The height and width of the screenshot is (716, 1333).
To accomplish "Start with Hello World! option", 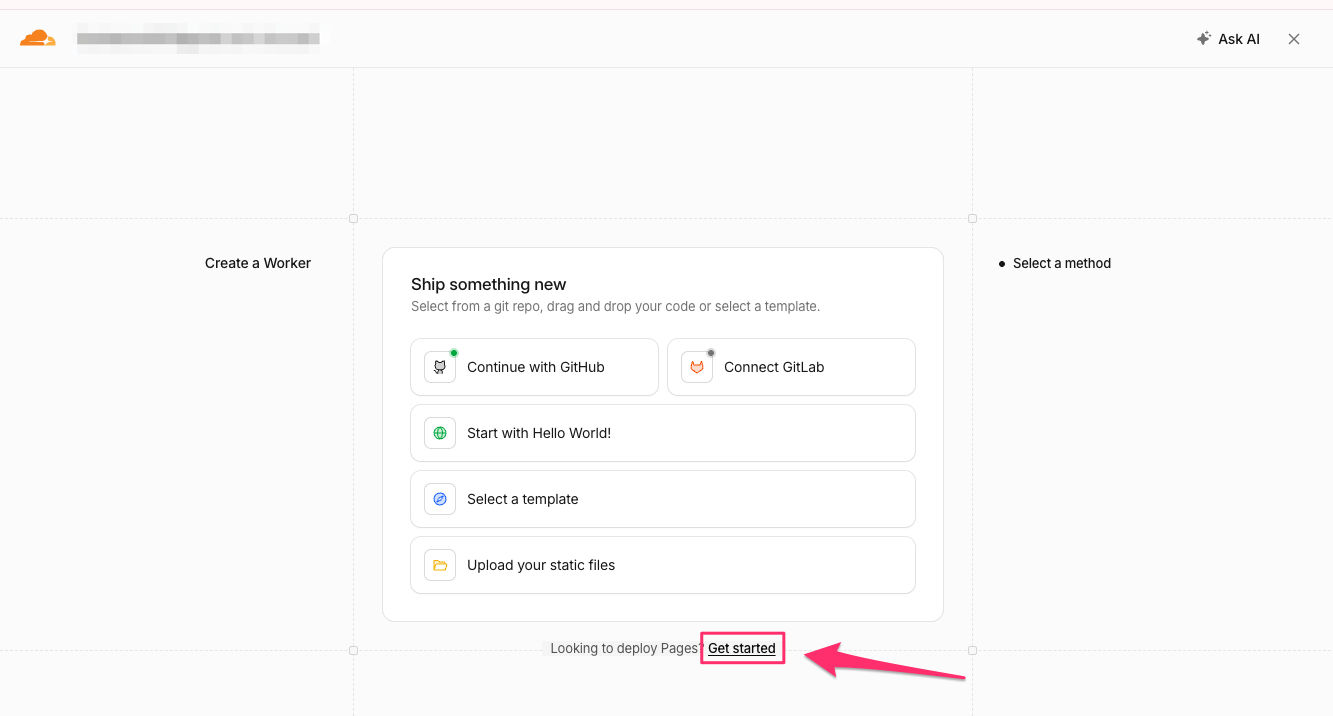I will click(663, 433).
